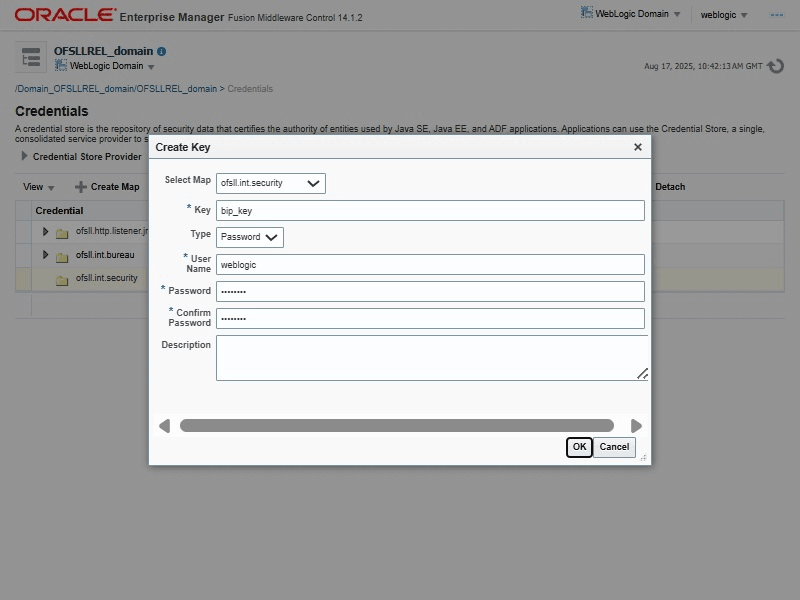
Task: Click OK in Create Key dialog
Action: pyautogui.click(x=579, y=447)
